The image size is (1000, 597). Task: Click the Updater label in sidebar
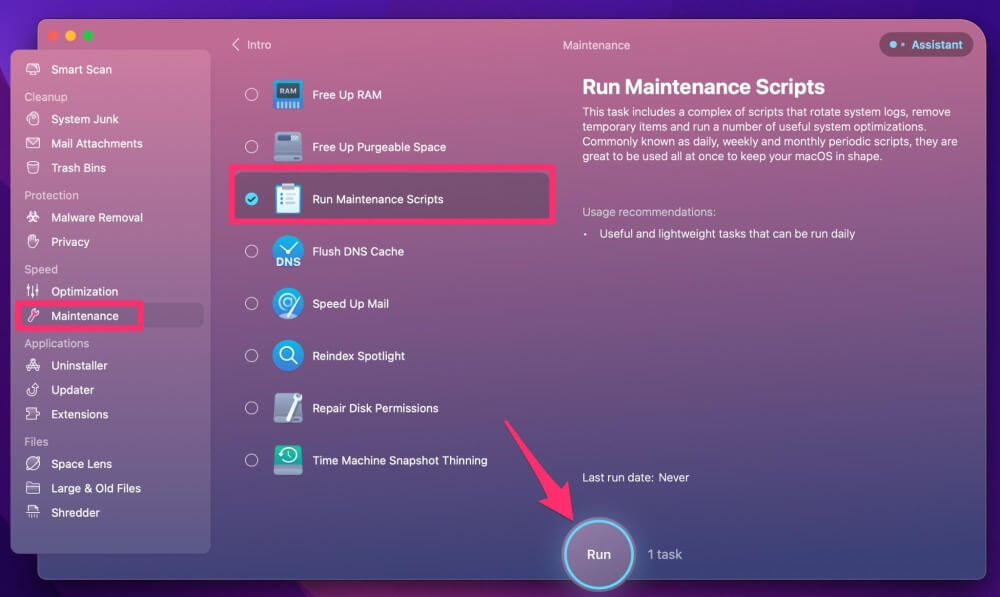click(x=72, y=390)
